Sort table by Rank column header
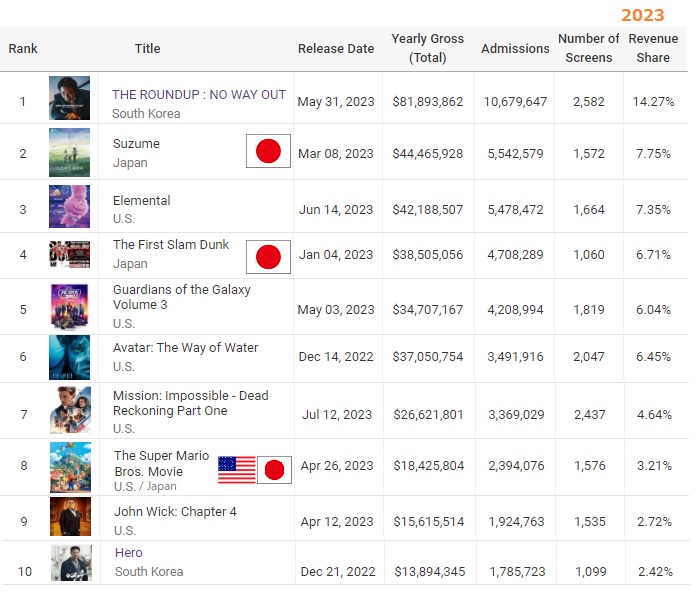The height and width of the screenshot is (592, 697). coord(23,48)
